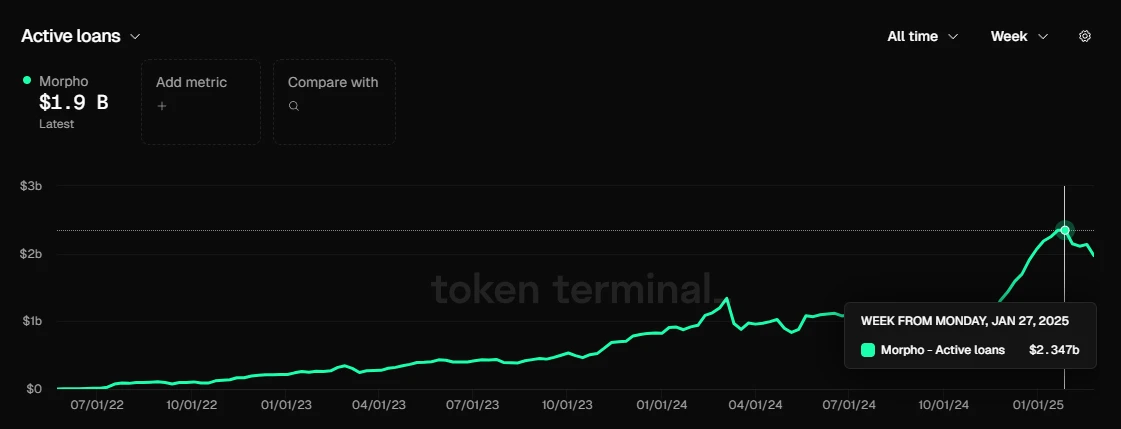Click the chevron next to Active loans
This screenshot has width=1121, height=429.
coord(135,36)
